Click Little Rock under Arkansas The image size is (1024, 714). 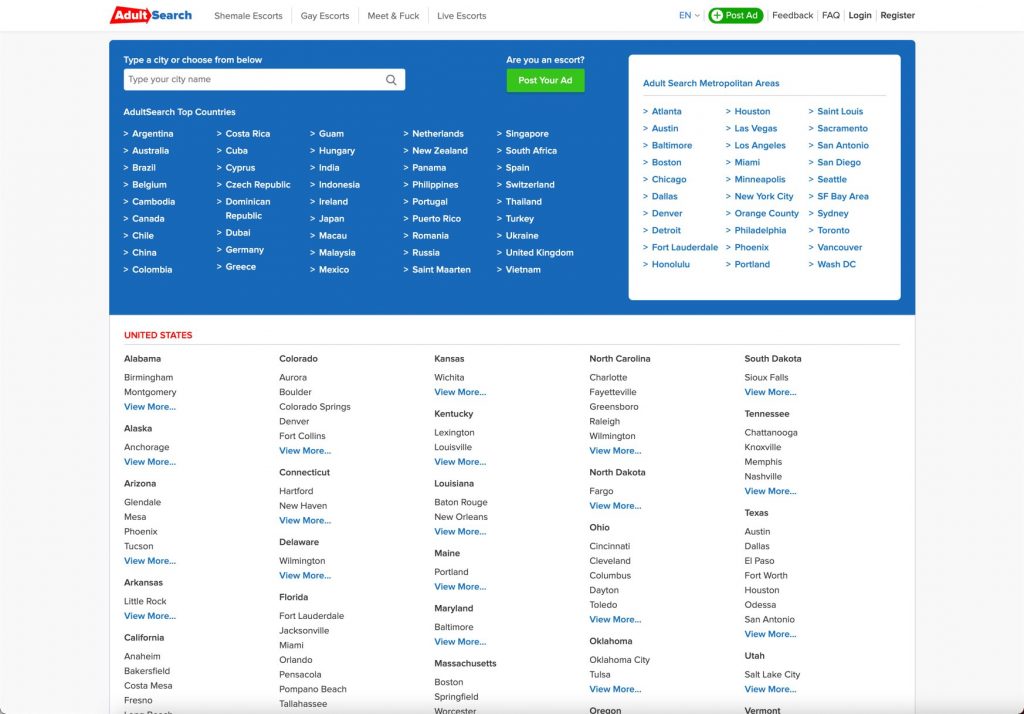point(145,601)
